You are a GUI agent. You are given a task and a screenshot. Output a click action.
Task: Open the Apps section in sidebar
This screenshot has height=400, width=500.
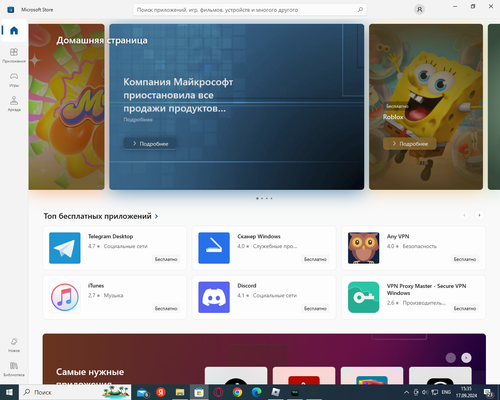[14, 55]
